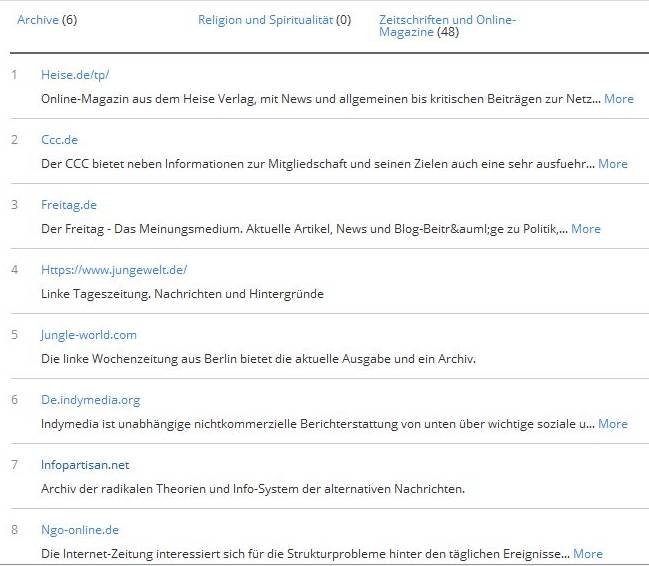649x566 pixels.
Task: Click rank number 7 beside Infopartisan.net
Action: click(14, 465)
